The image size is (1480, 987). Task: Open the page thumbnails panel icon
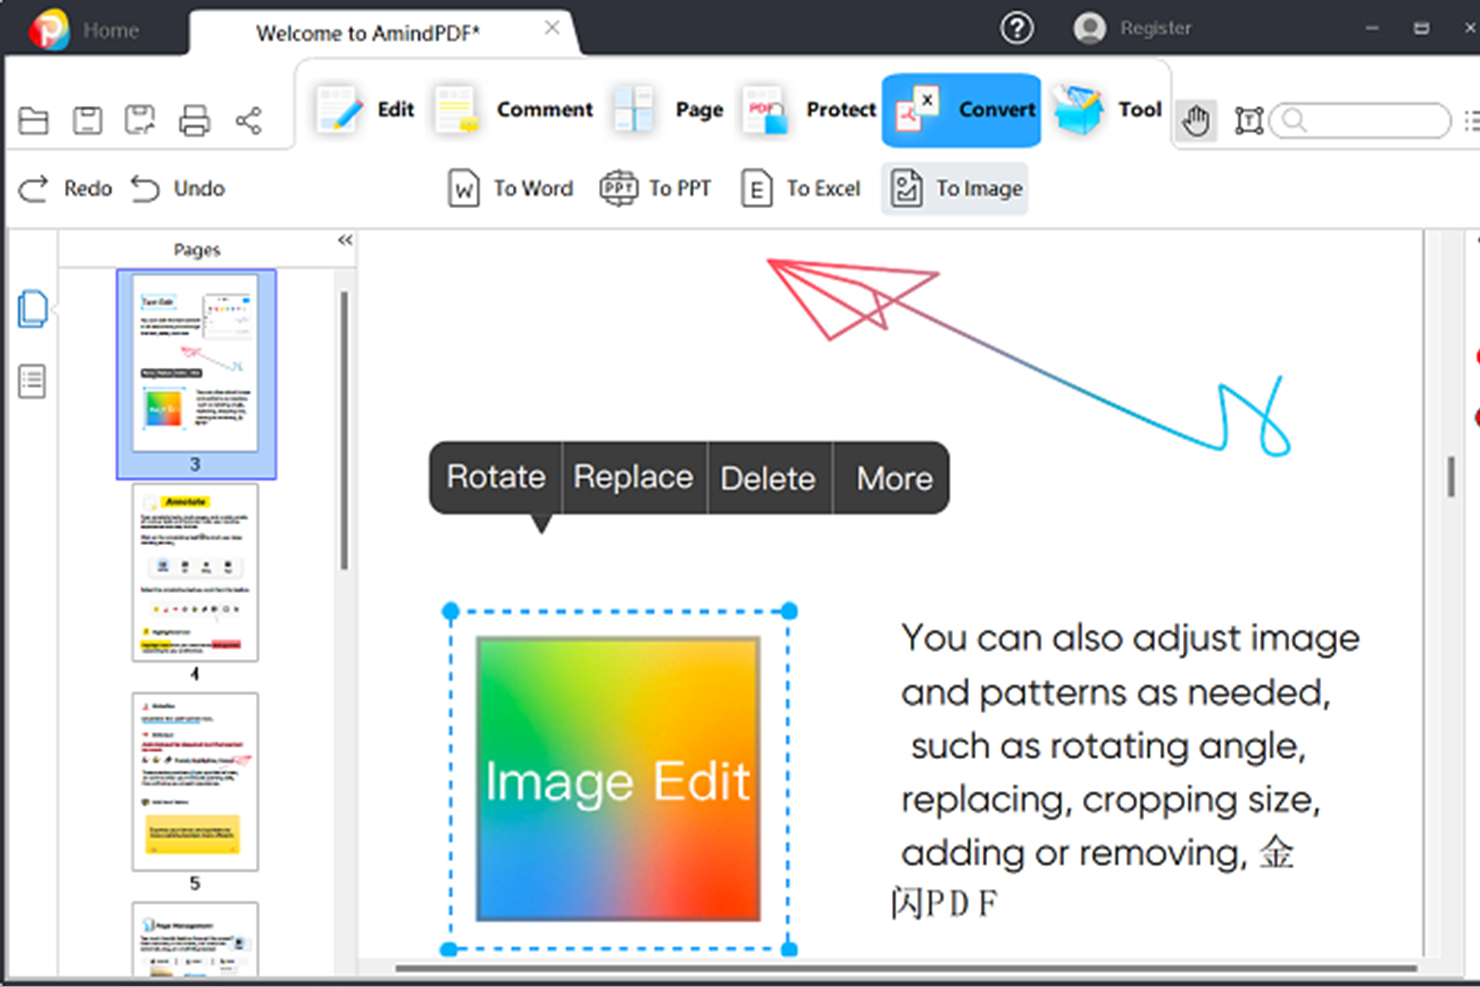32,309
